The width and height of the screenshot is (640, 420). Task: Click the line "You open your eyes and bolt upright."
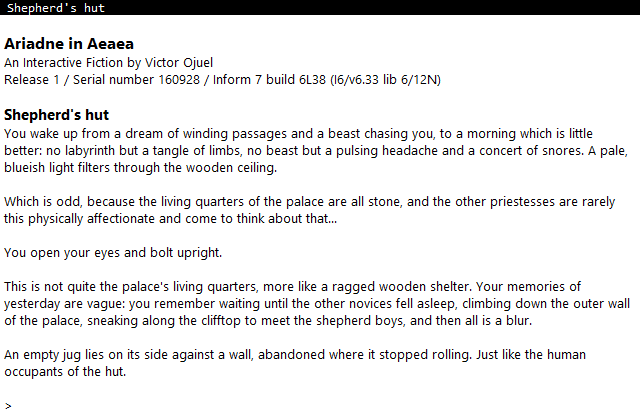point(113,253)
